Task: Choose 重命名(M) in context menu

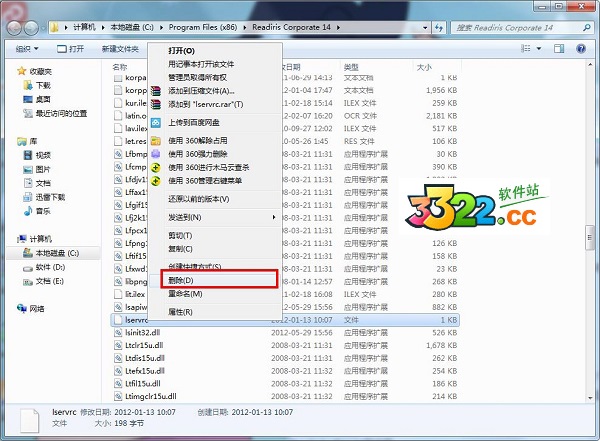Action: tap(215, 294)
